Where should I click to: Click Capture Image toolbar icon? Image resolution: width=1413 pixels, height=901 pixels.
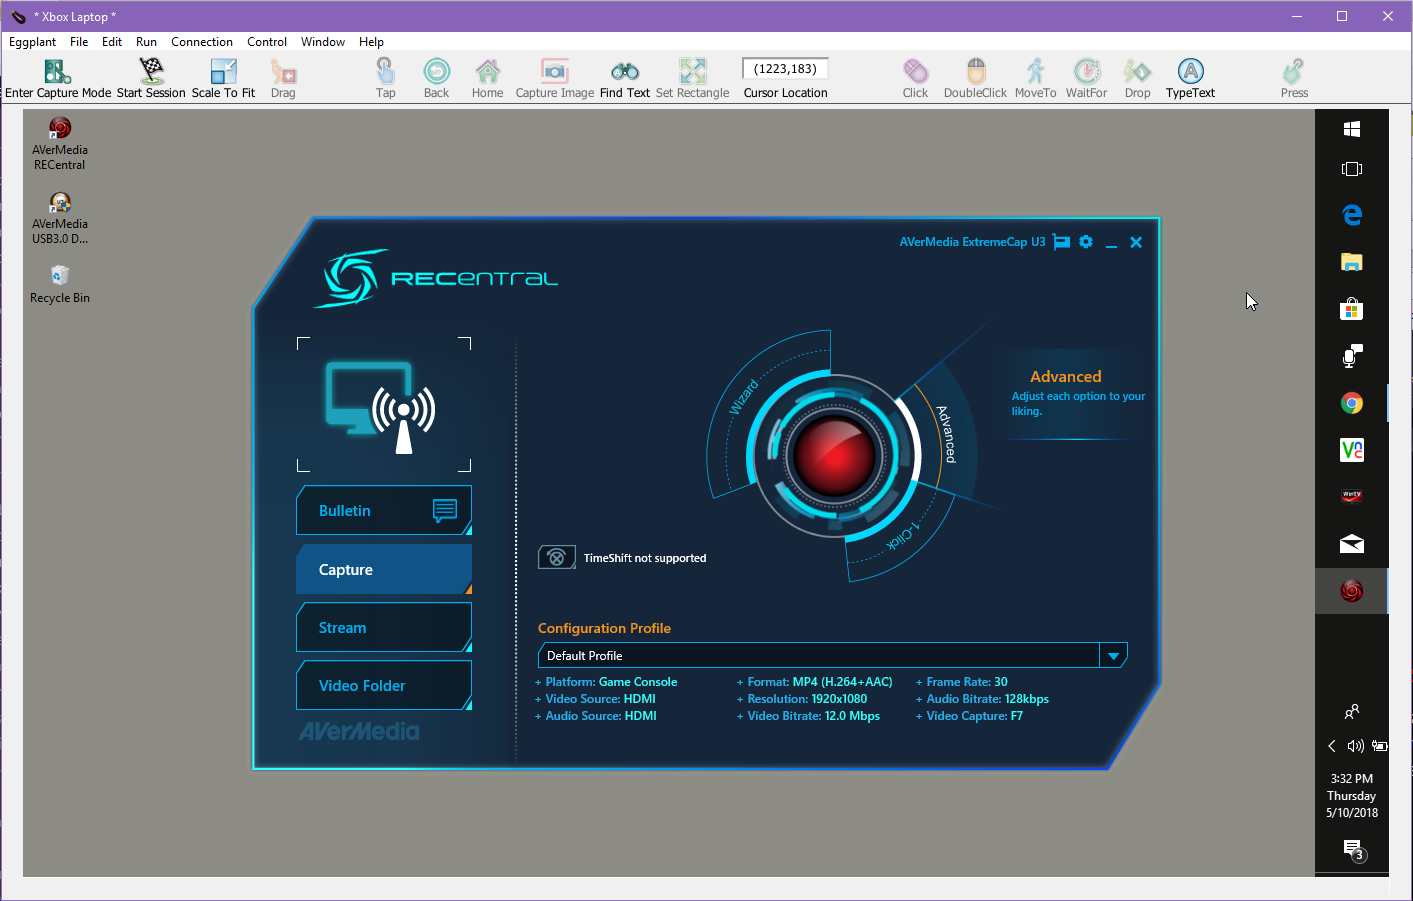point(555,71)
